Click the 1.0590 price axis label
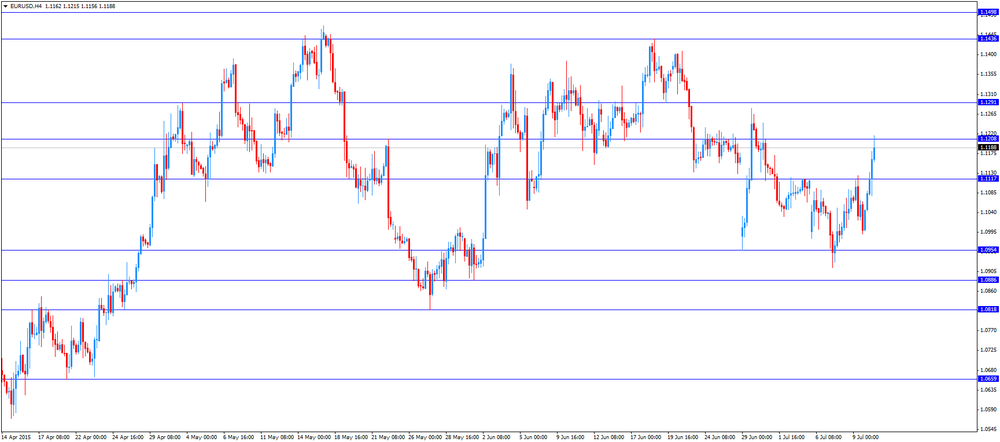Screen dimensions: 1000x442 tap(987, 409)
